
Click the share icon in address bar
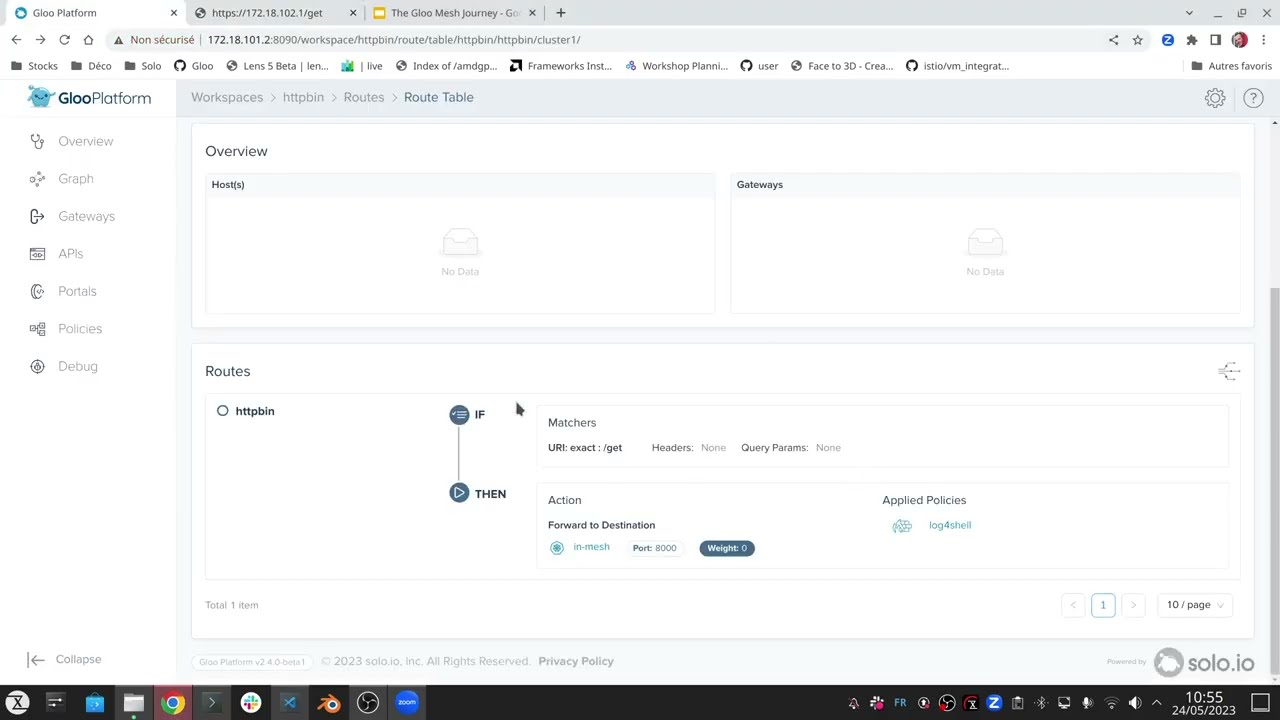pyautogui.click(x=1113, y=40)
